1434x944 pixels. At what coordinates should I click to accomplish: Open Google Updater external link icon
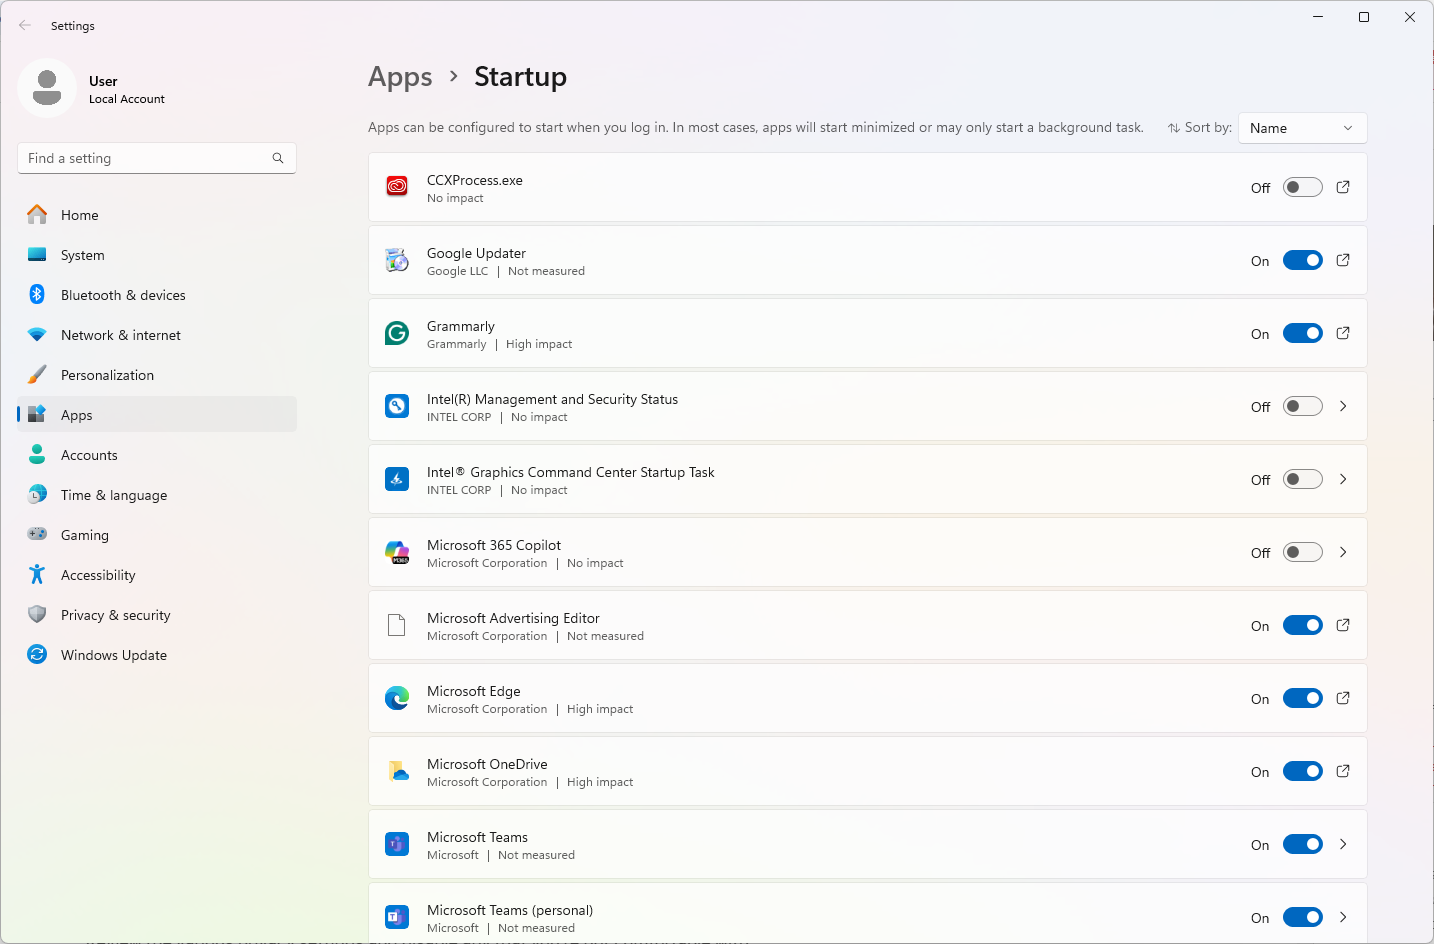[1343, 260]
